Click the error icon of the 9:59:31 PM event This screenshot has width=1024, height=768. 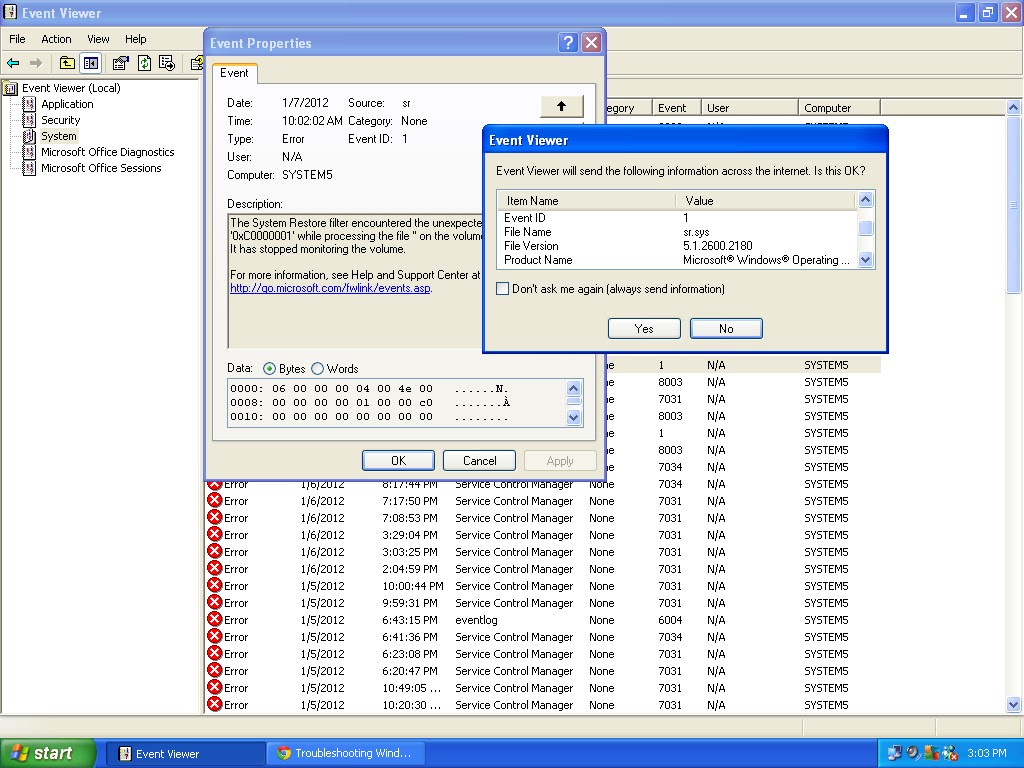214,603
